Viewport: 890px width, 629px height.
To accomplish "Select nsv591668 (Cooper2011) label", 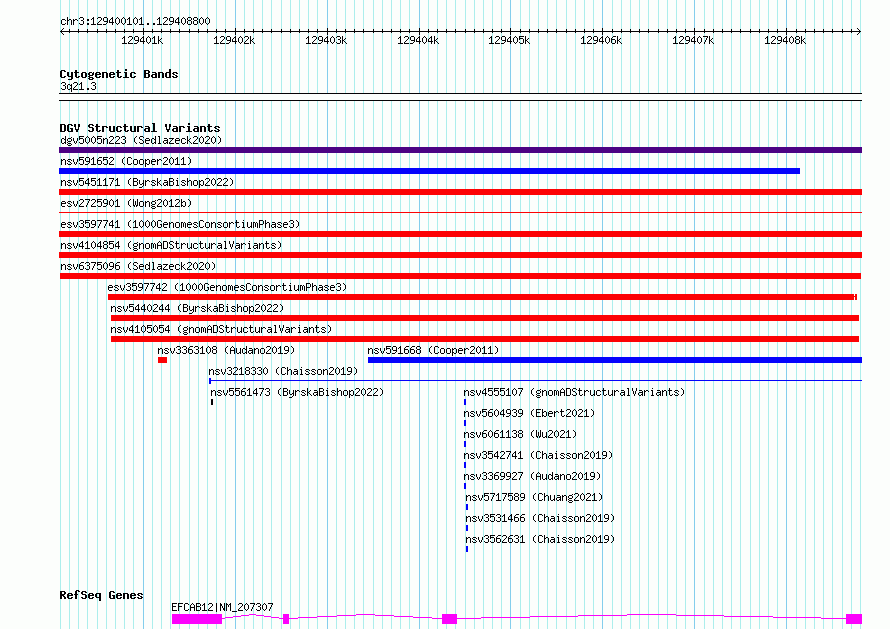I will (x=433, y=350).
